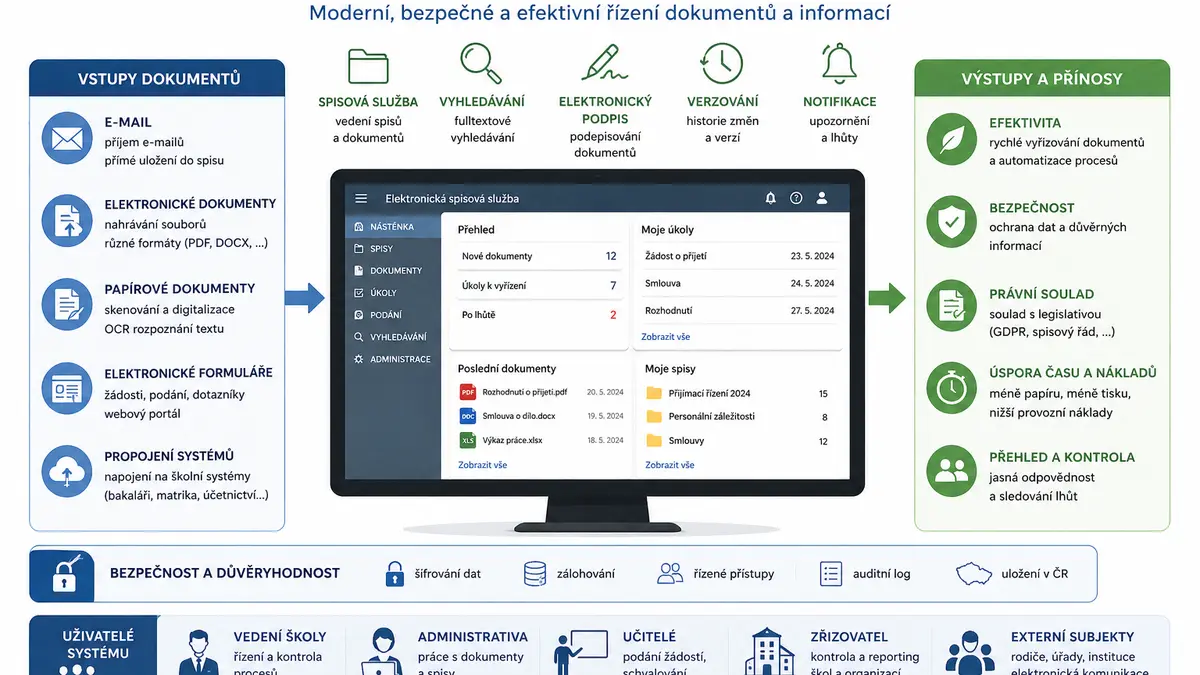Image resolution: width=1200 pixels, height=675 pixels.
Task: Click the šifrování dat lock icon
Action: click(394, 573)
